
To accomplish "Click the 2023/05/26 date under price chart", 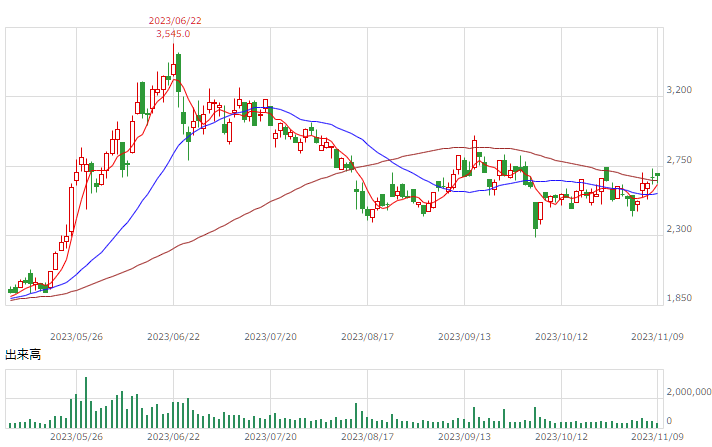I will [76, 337].
